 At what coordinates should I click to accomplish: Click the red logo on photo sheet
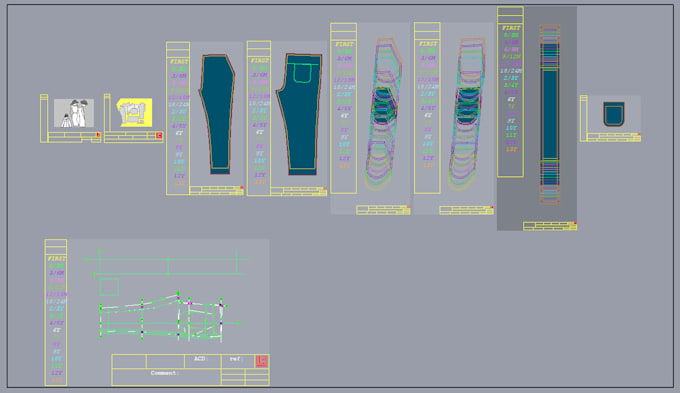[98, 135]
